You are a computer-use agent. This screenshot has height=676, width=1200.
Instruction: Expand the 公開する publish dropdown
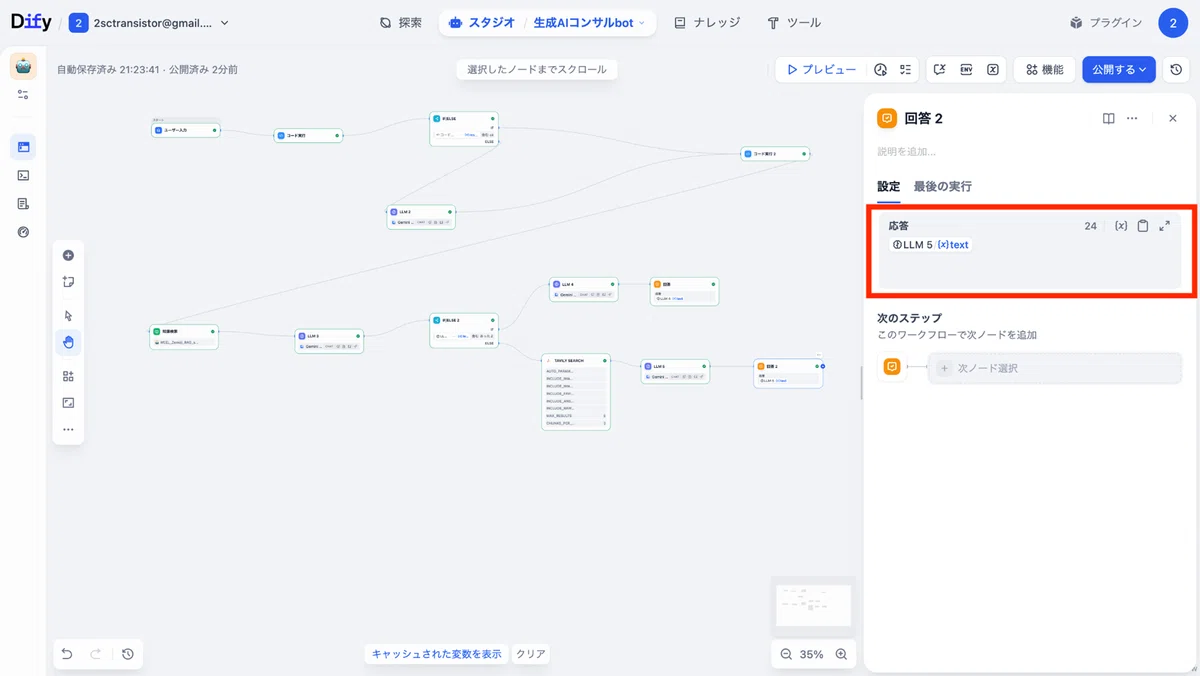1119,70
